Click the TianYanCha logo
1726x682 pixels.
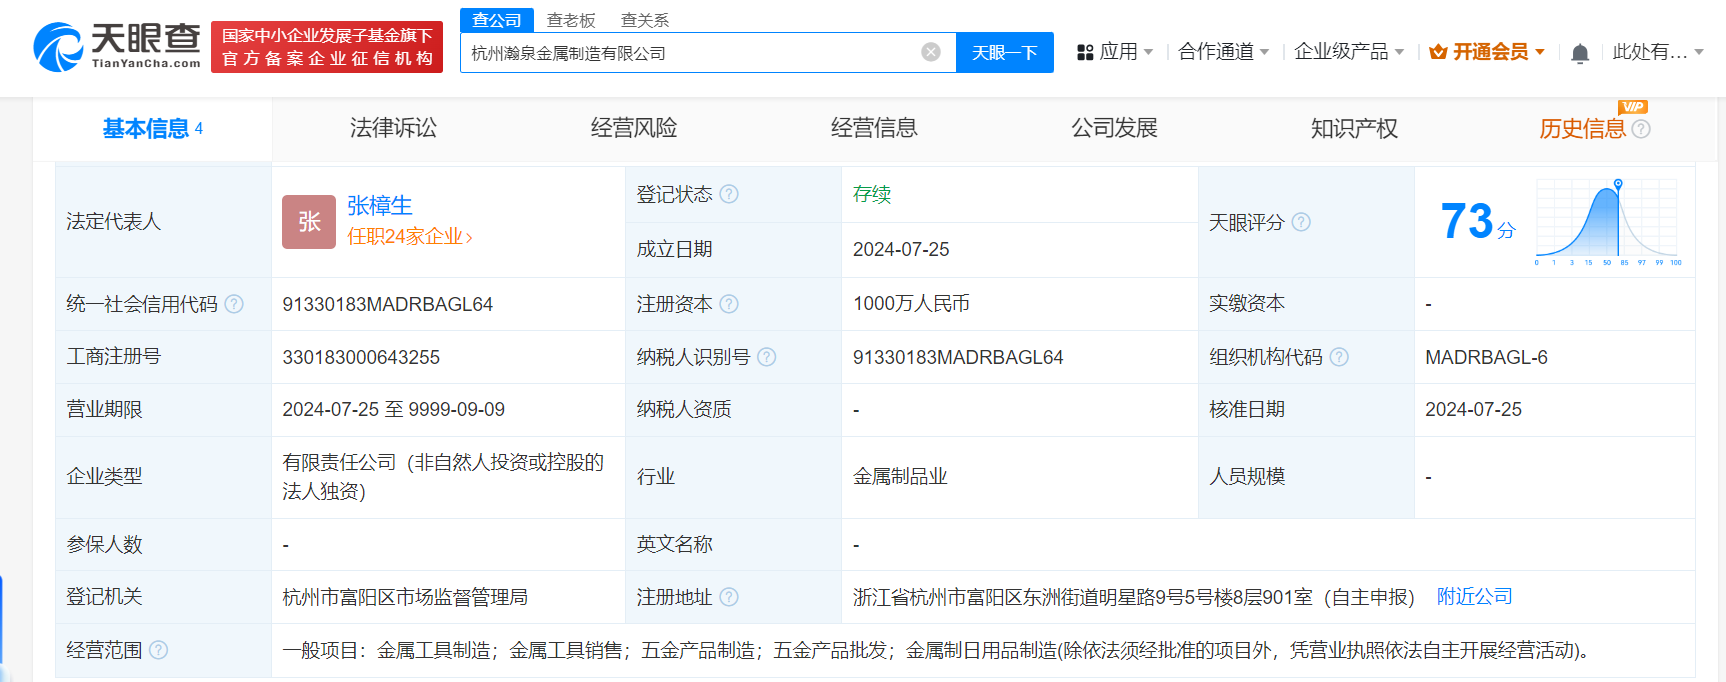tap(117, 47)
